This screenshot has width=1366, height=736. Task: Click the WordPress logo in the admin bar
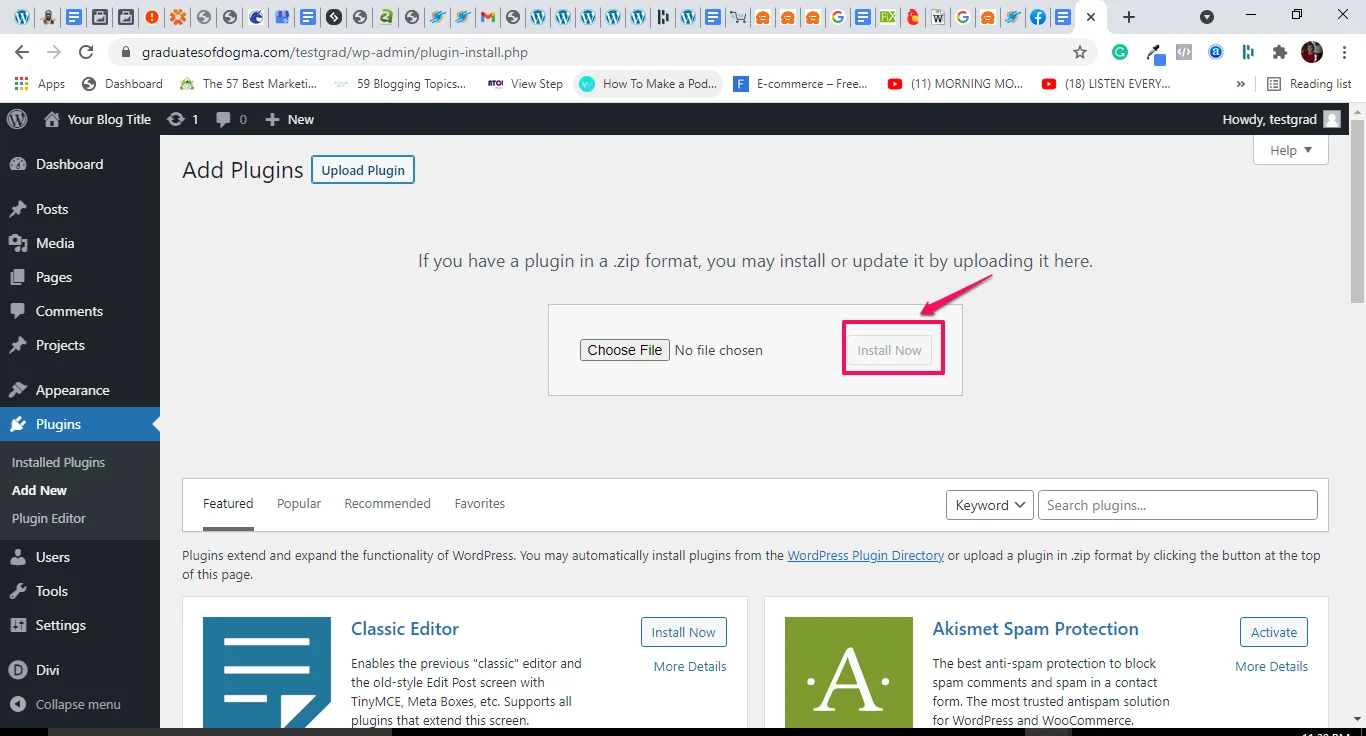coord(16,119)
